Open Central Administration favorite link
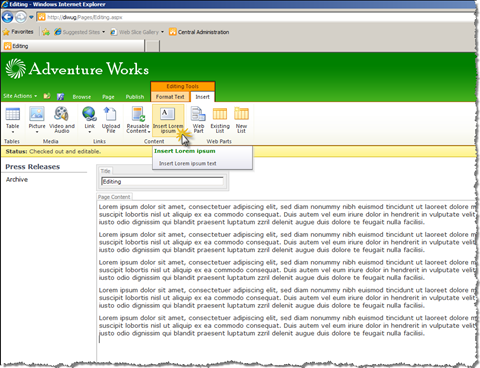Image resolution: width=480 pixels, height=368 pixels. [x=199, y=32]
